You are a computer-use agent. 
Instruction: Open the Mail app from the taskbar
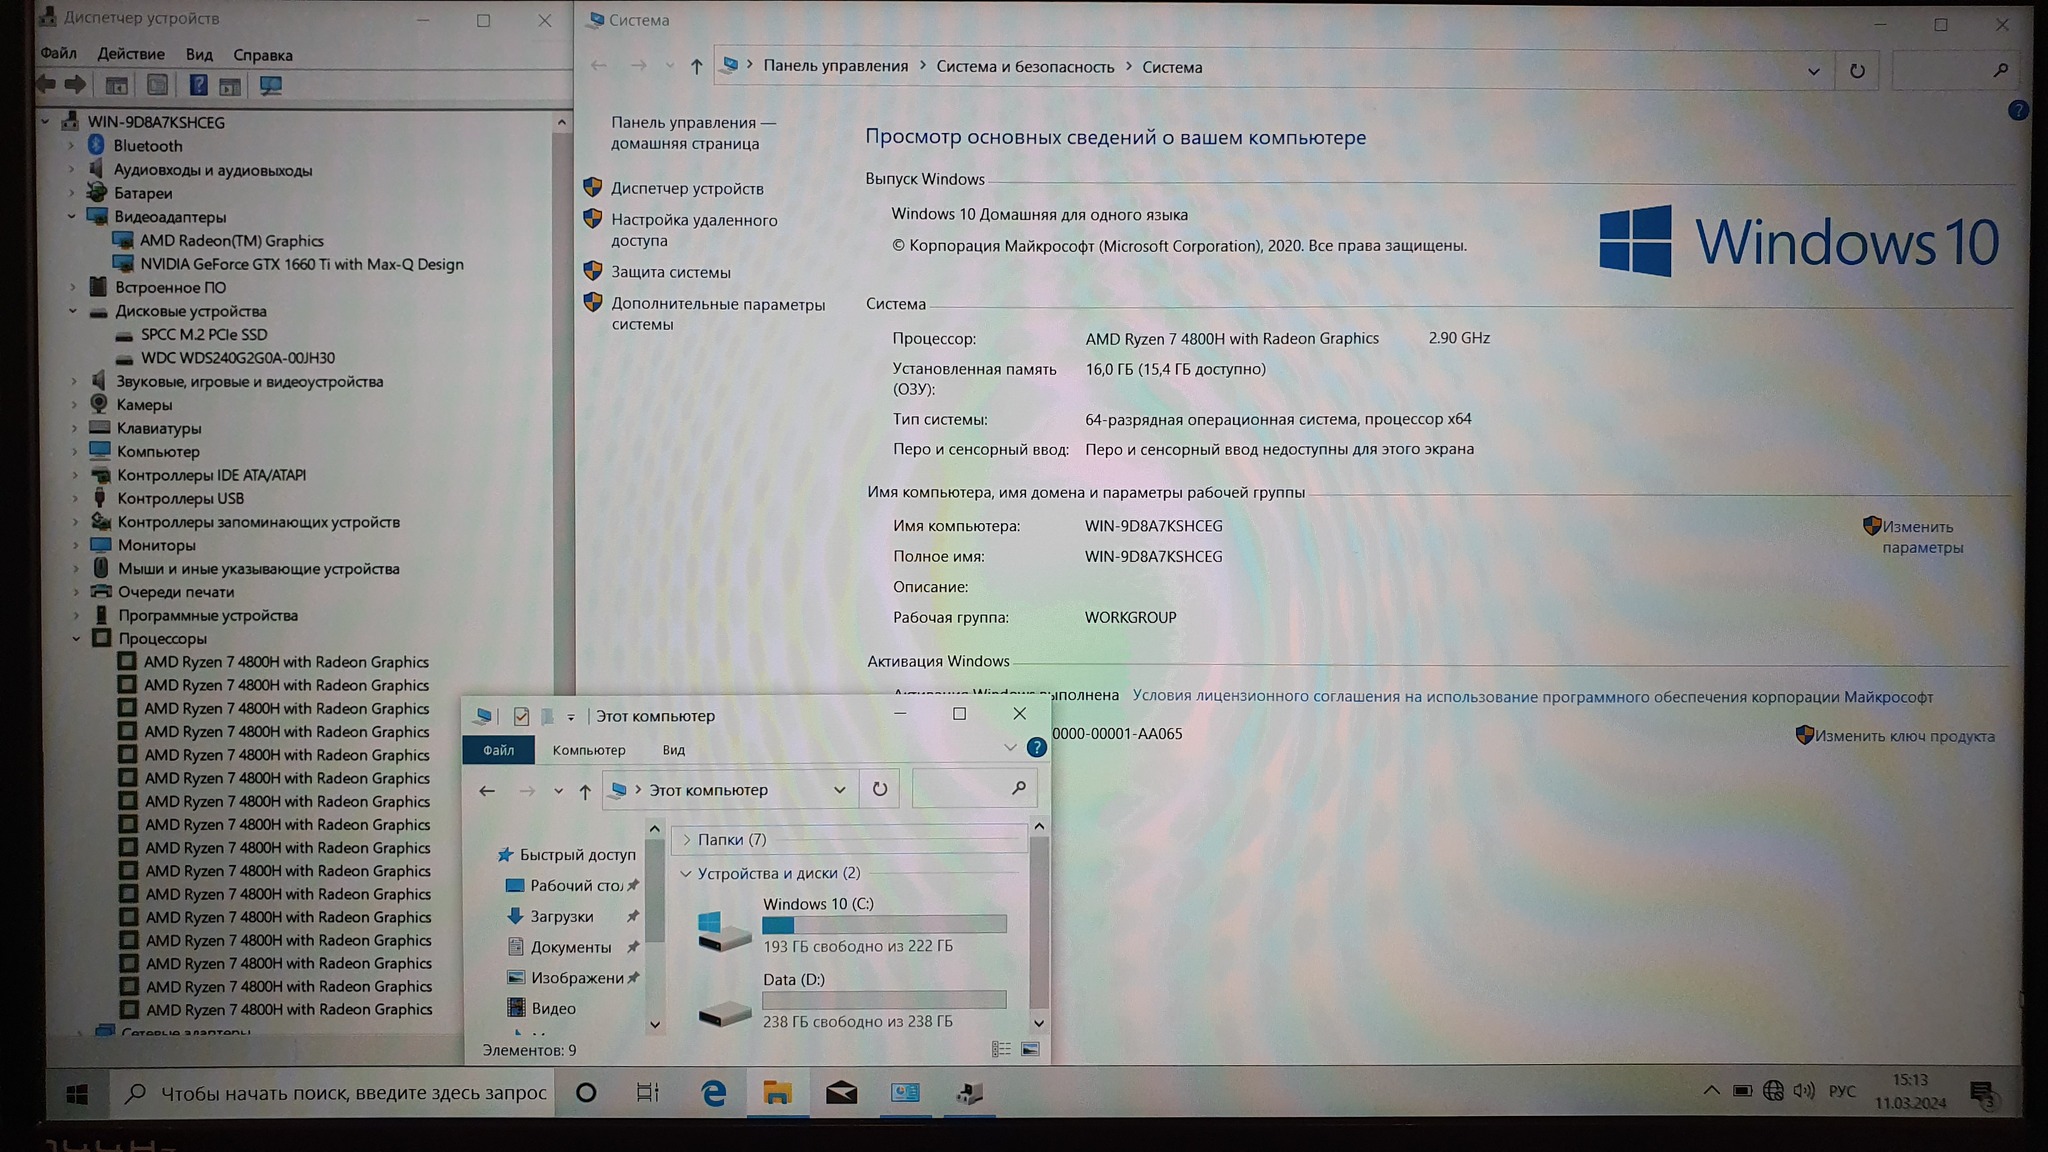pyautogui.click(x=841, y=1093)
